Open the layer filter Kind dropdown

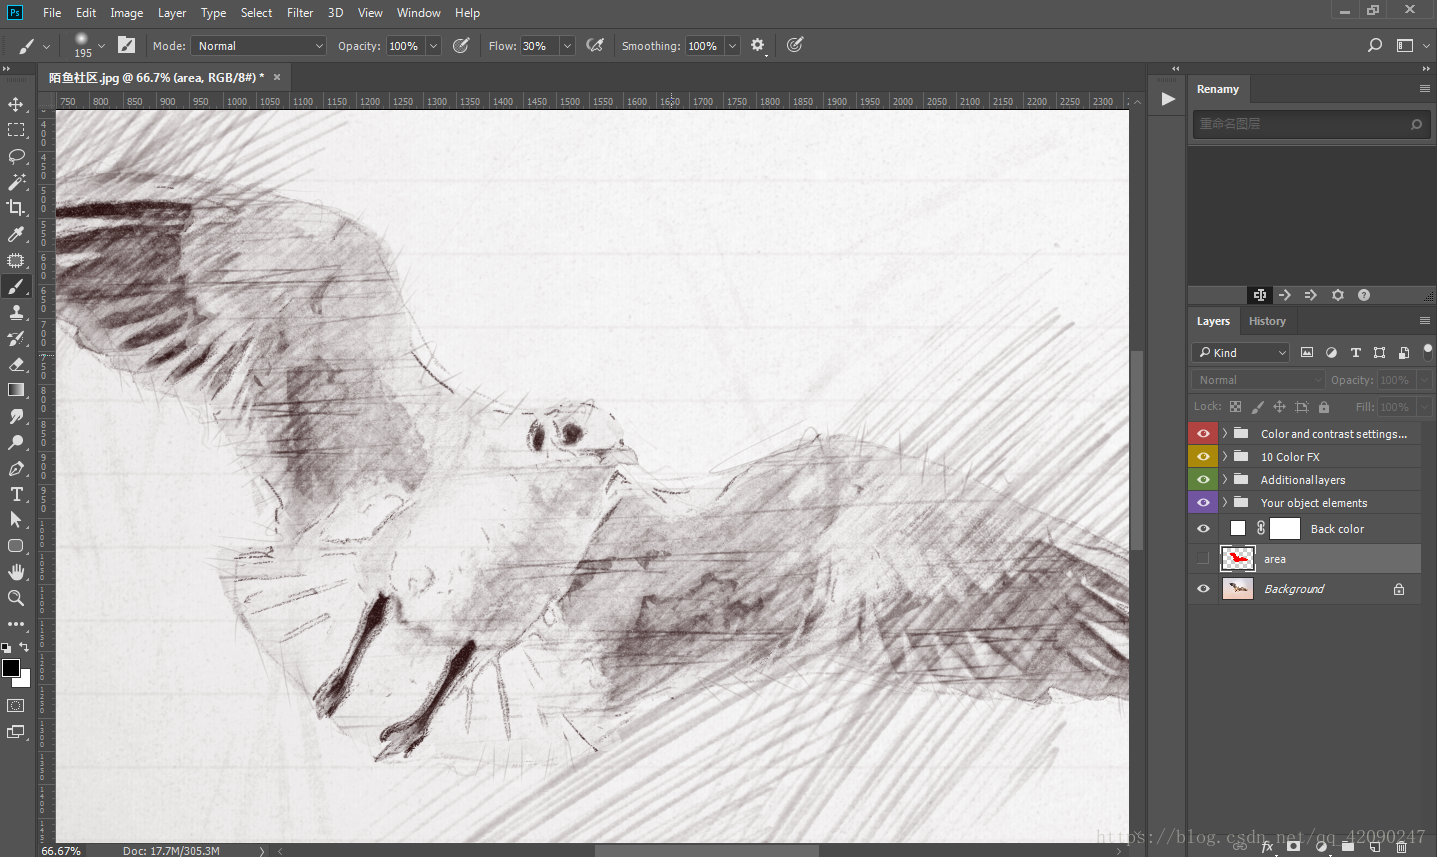[1241, 352]
